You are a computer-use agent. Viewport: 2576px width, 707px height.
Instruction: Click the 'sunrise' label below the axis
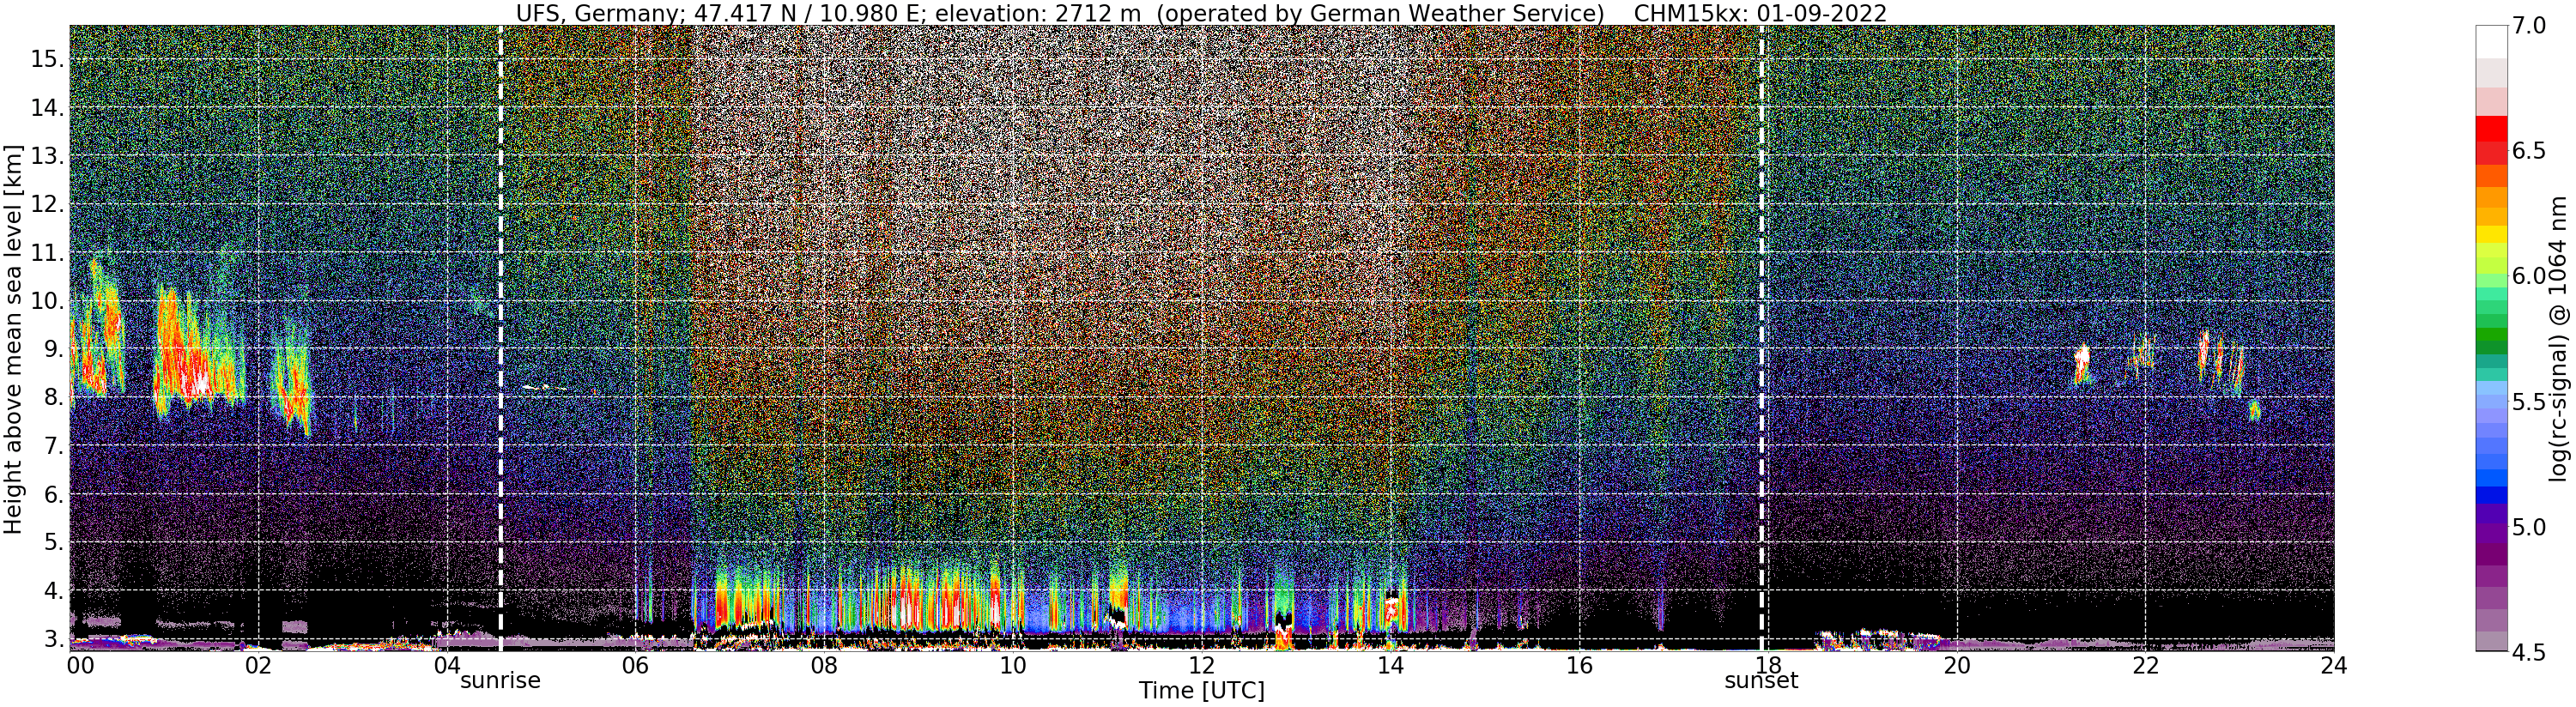coord(500,681)
